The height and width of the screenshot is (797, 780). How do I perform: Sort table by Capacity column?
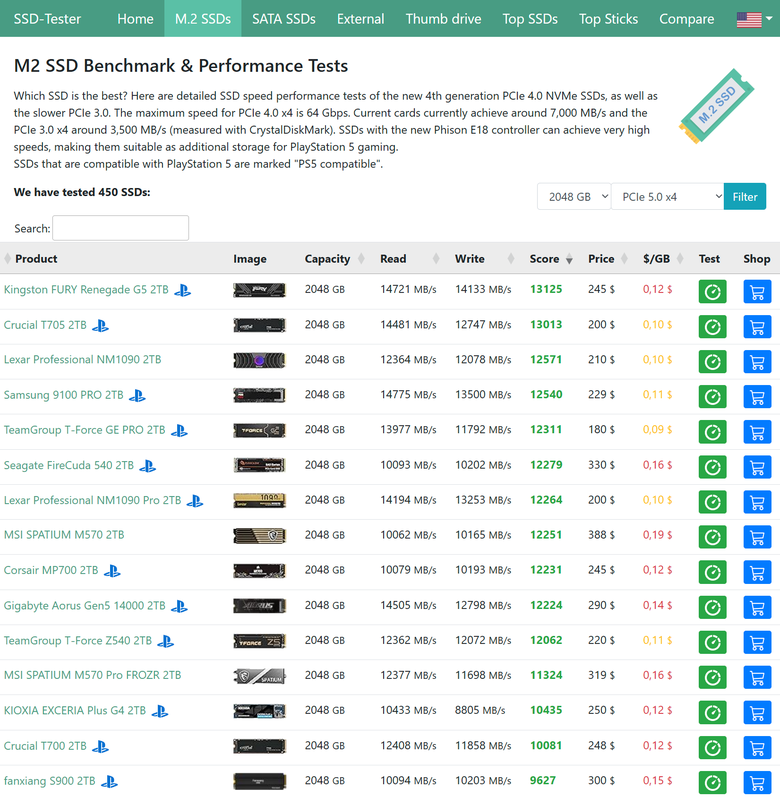(x=333, y=259)
